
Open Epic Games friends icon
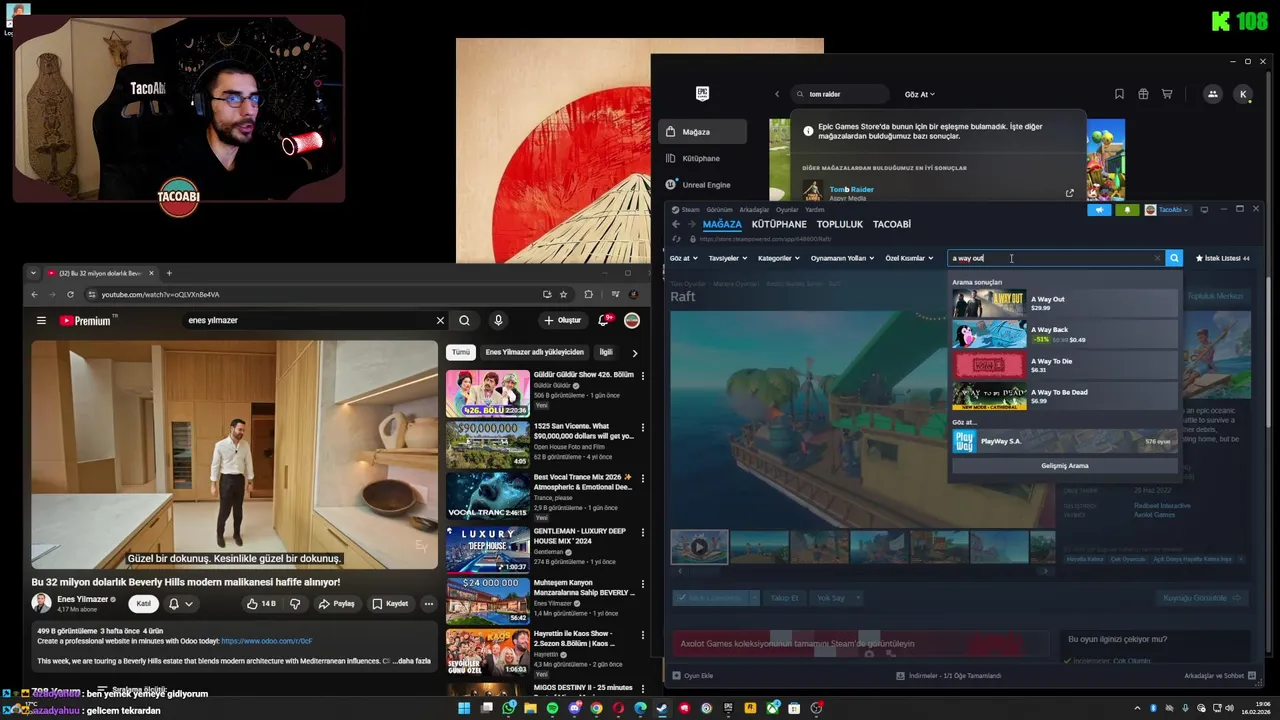pyautogui.click(x=1213, y=94)
